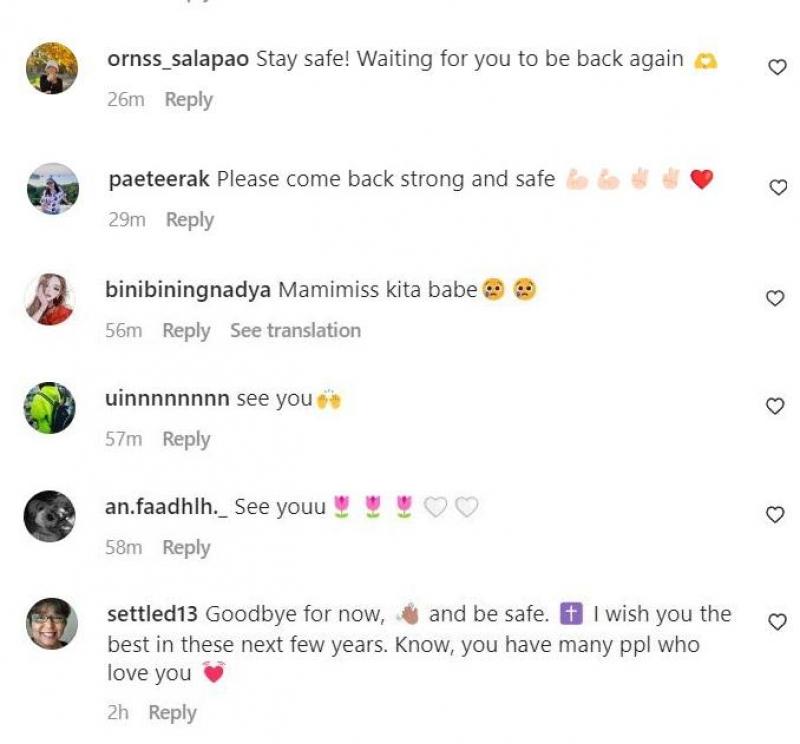Open ornss_salapao's profile picture
Viewport: 800px width, 744px height.
52,68
